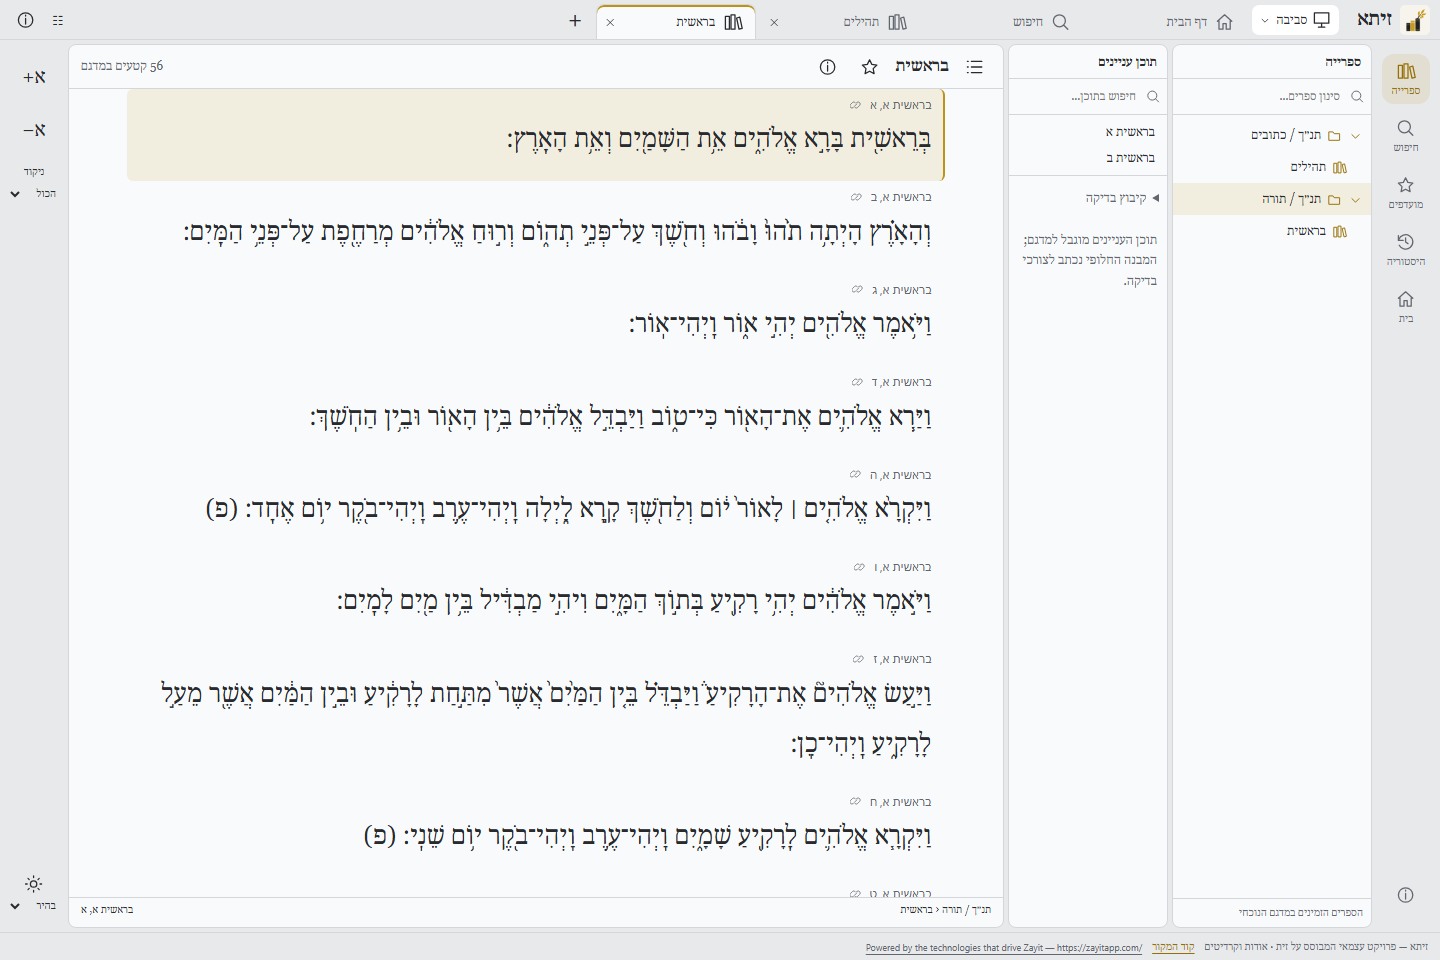Copy link icon for verse בראשית א, ה
The image size is (1440, 960).
click(x=856, y=474)
